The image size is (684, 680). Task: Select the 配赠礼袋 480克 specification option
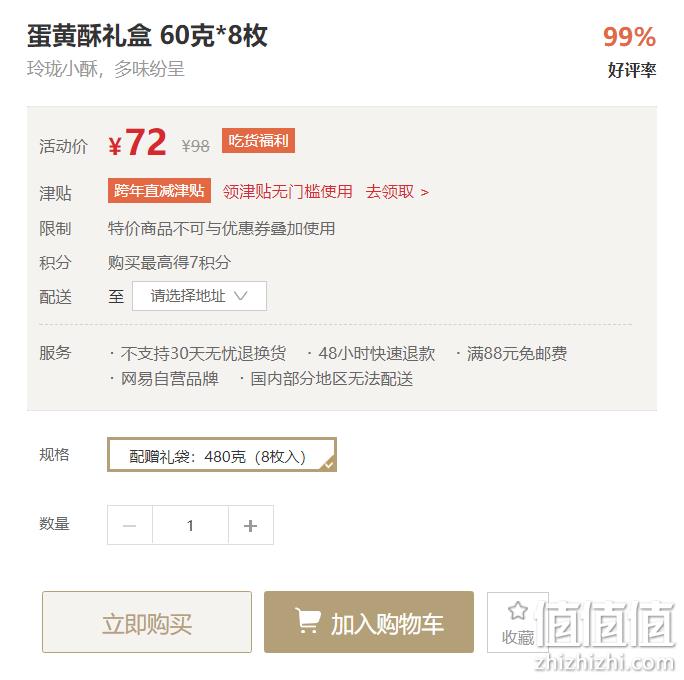pos(222,454)
